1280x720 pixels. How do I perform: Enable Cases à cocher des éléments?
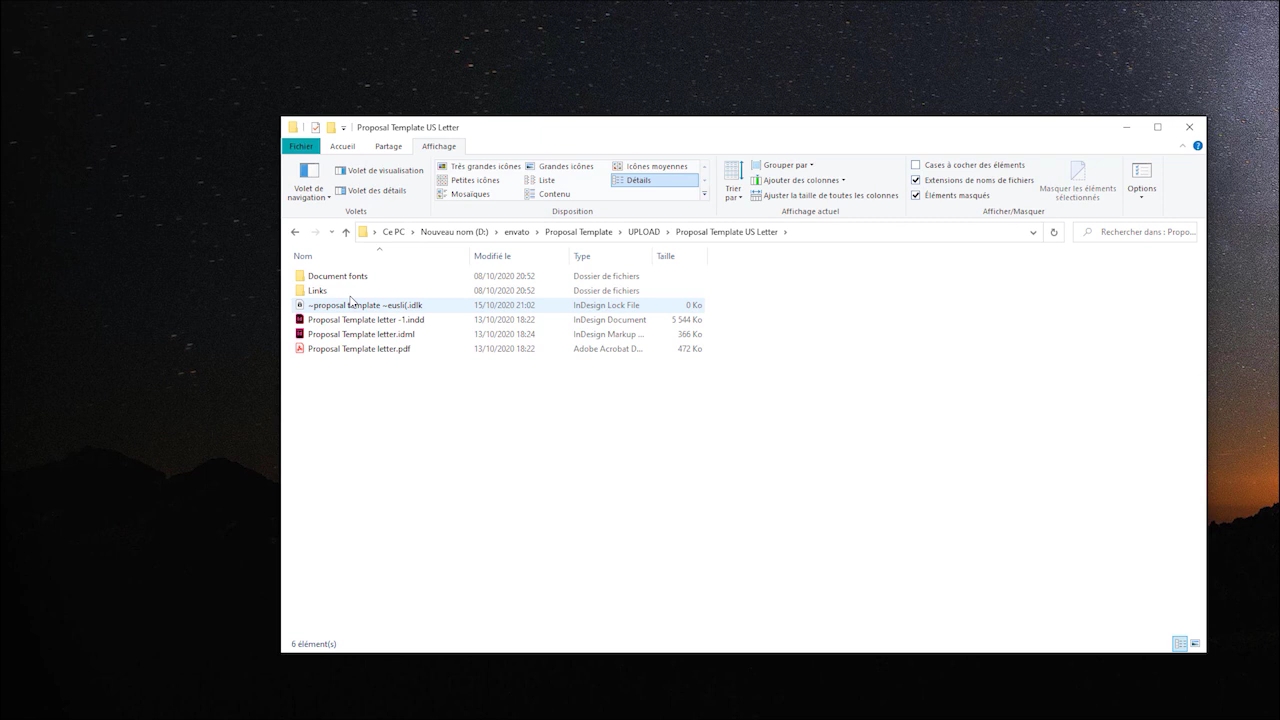click(915, 165)
